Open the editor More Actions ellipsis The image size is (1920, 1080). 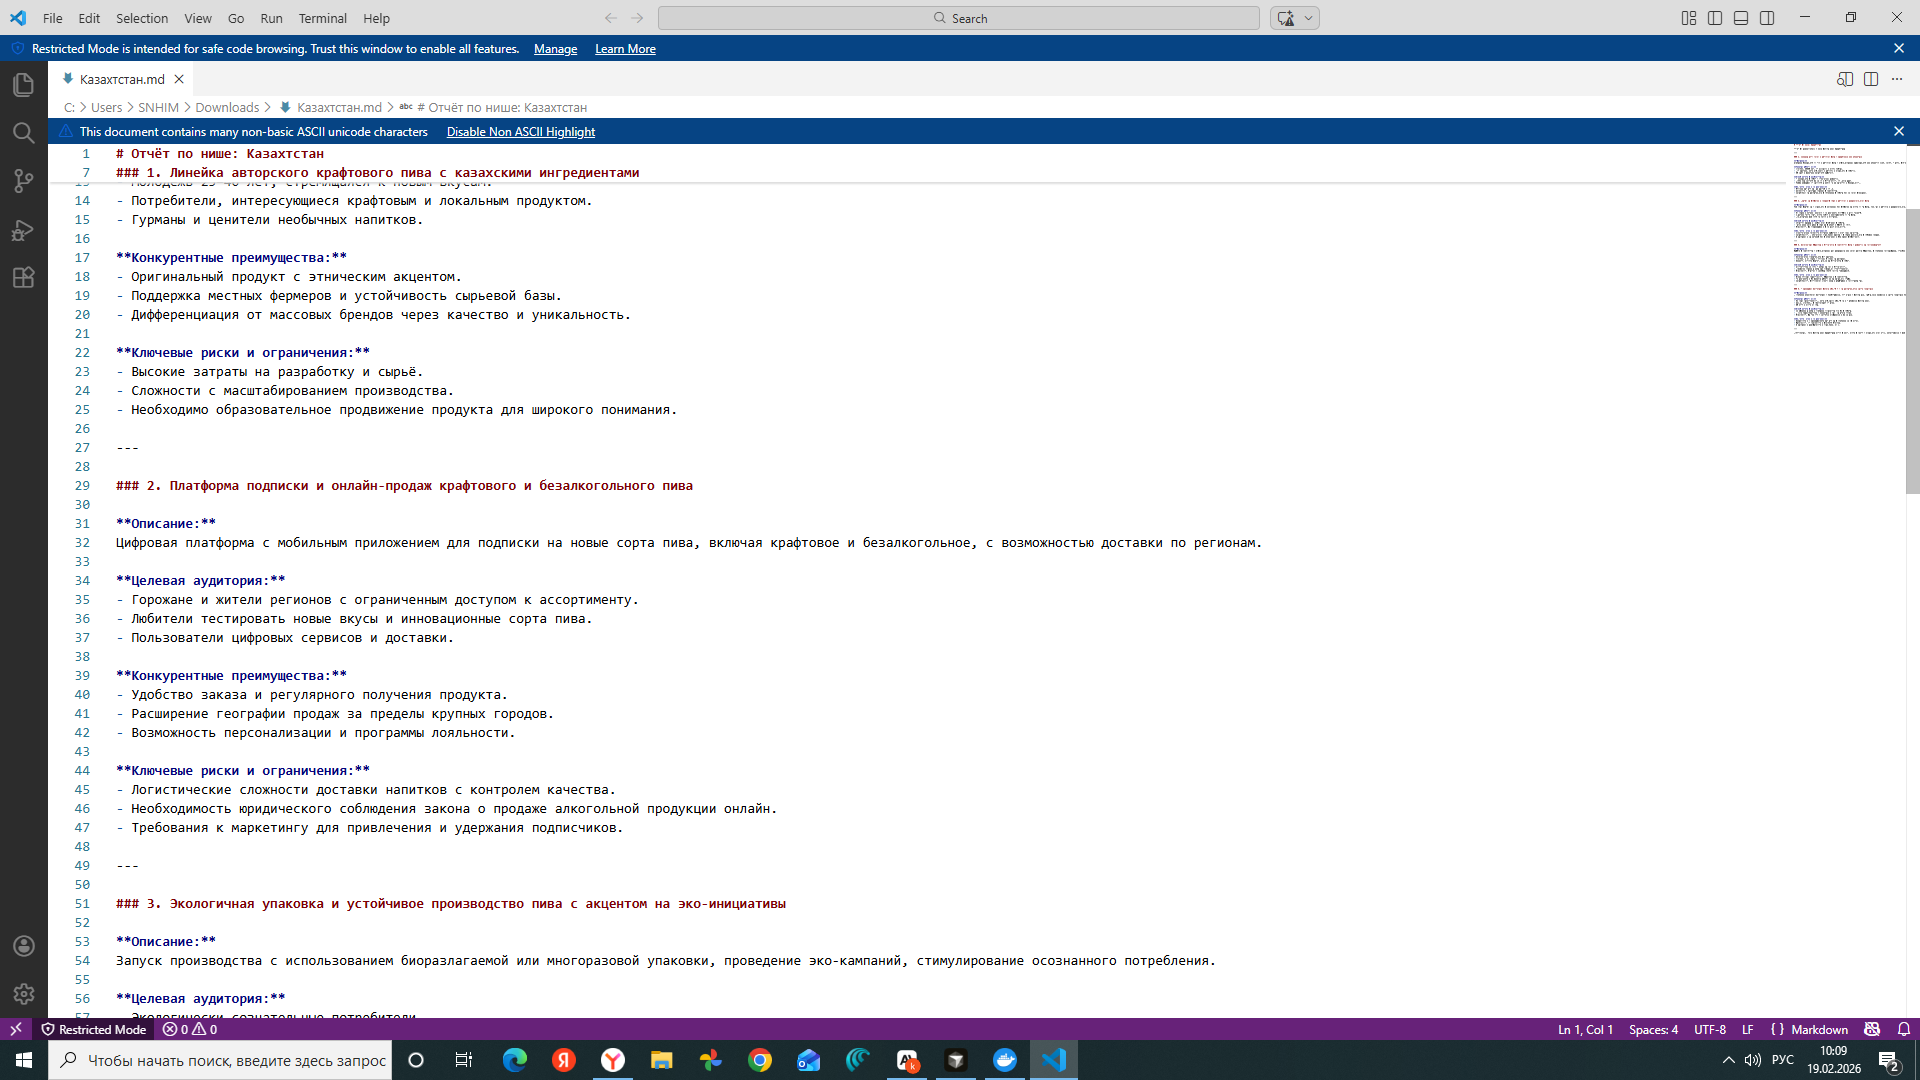[1897, 79]
